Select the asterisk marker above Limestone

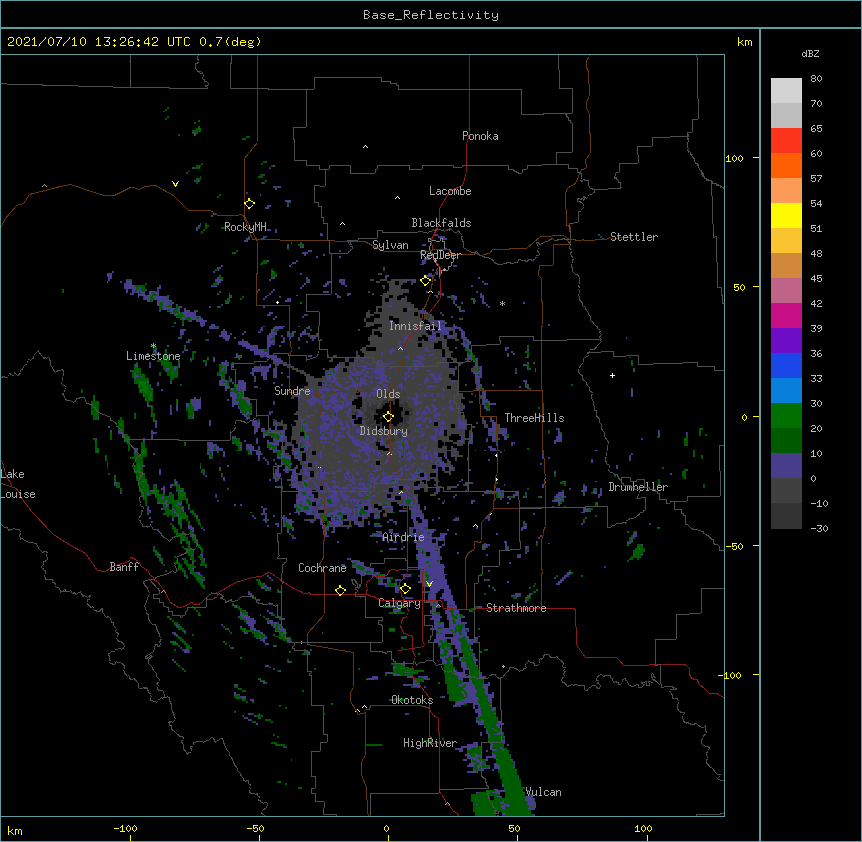[x=154, y=346]
